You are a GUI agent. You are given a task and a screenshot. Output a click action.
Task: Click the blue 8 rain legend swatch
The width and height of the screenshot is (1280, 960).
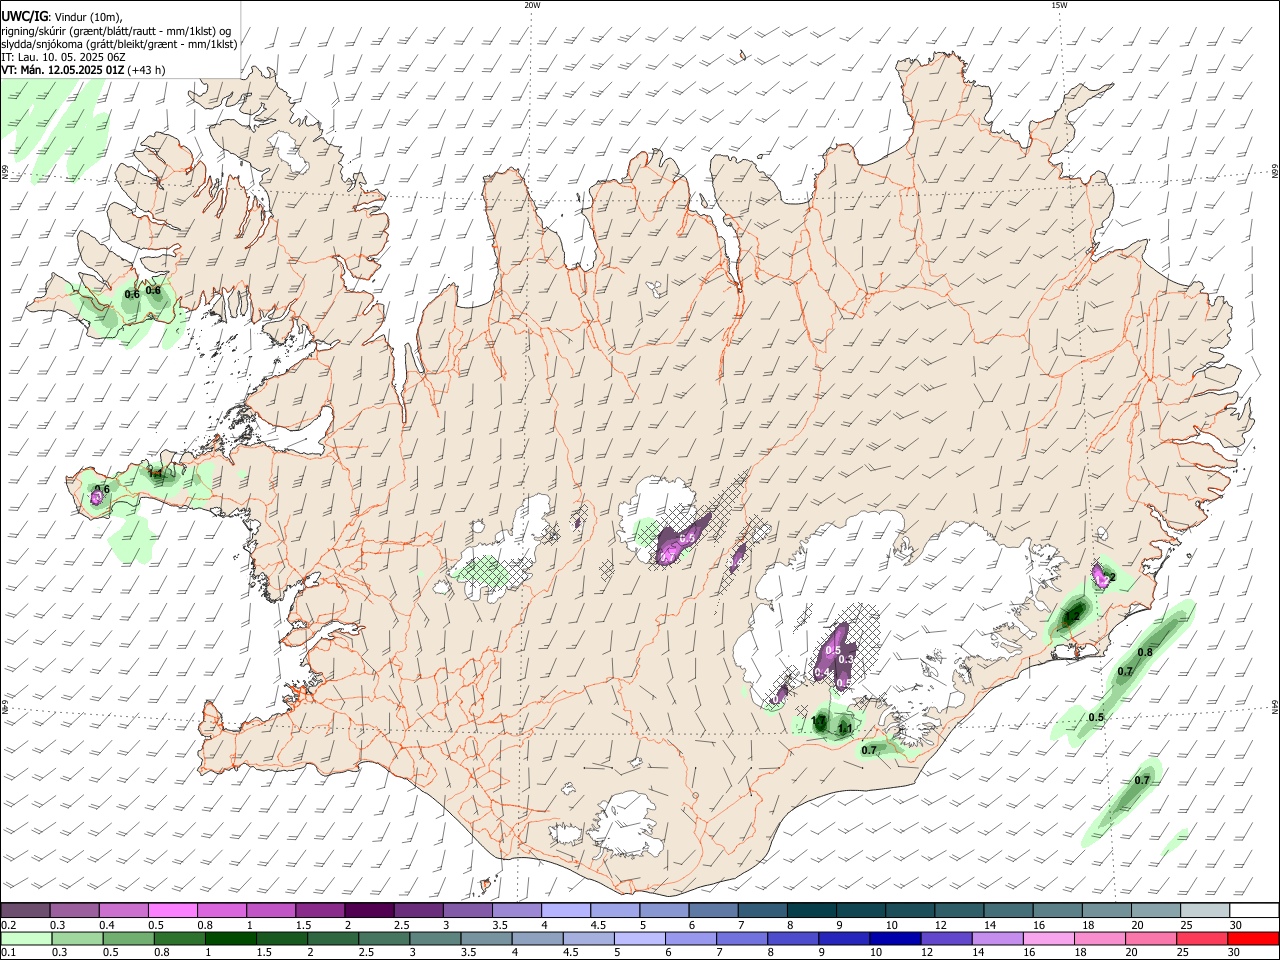792,939
